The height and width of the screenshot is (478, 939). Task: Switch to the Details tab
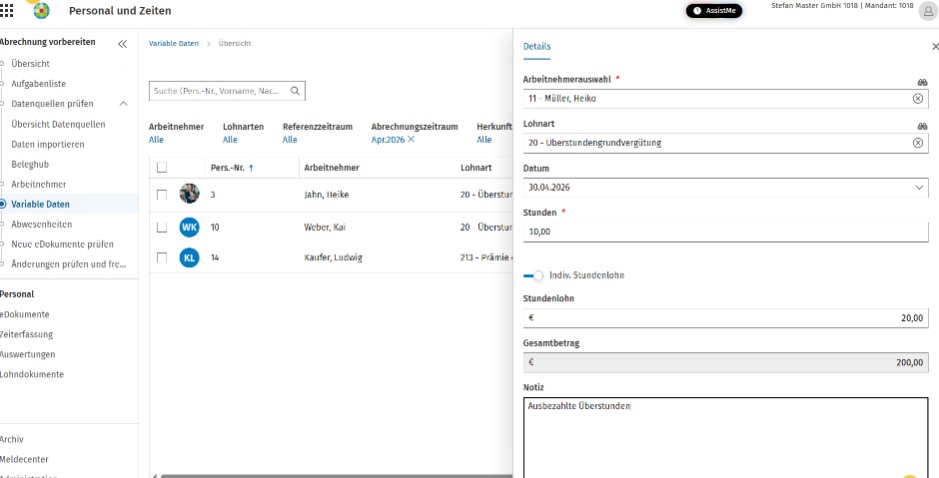pos(537,47)
